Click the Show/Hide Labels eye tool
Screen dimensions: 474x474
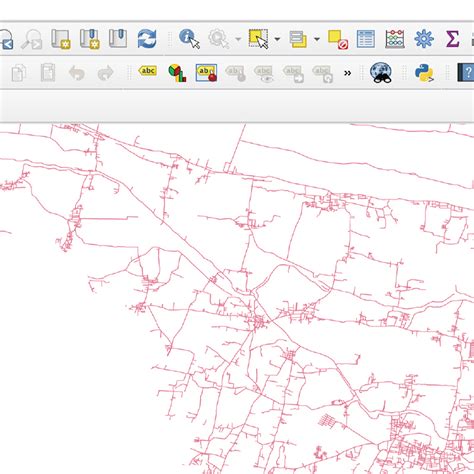point(264,73)
